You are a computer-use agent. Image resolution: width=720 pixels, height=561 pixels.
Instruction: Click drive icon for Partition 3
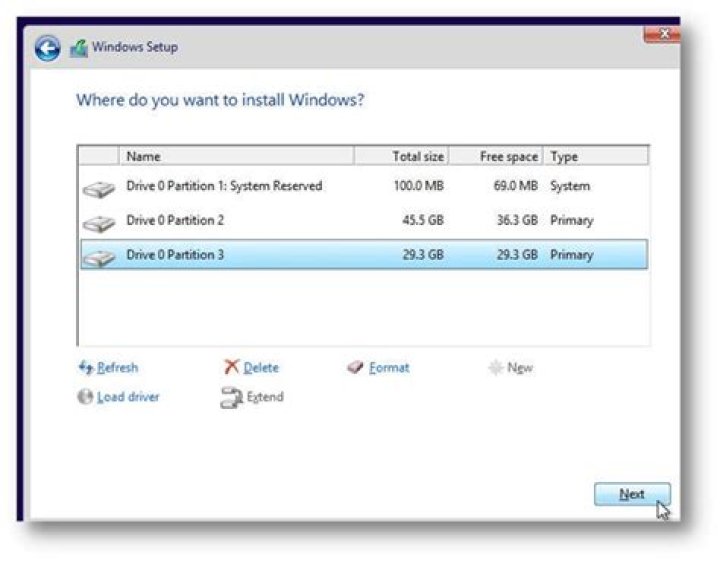[x=98, y=256]
